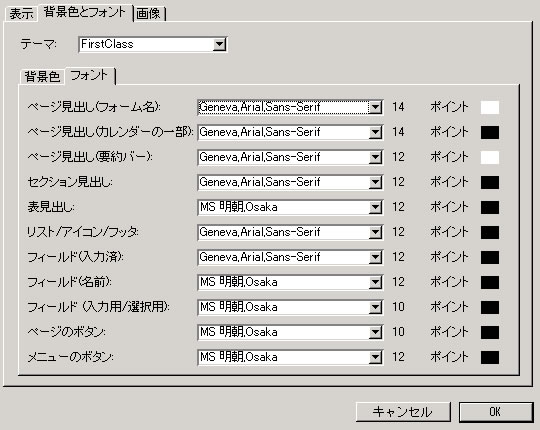540x430 pixels.
Task: Click font size 10 for フィールド (入力用/選択用)
Action: [x=398, y=307]
